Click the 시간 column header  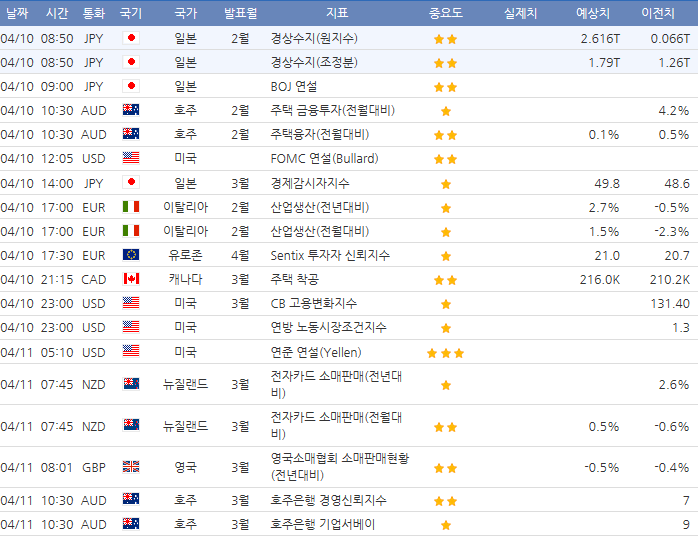pos(57,13)
